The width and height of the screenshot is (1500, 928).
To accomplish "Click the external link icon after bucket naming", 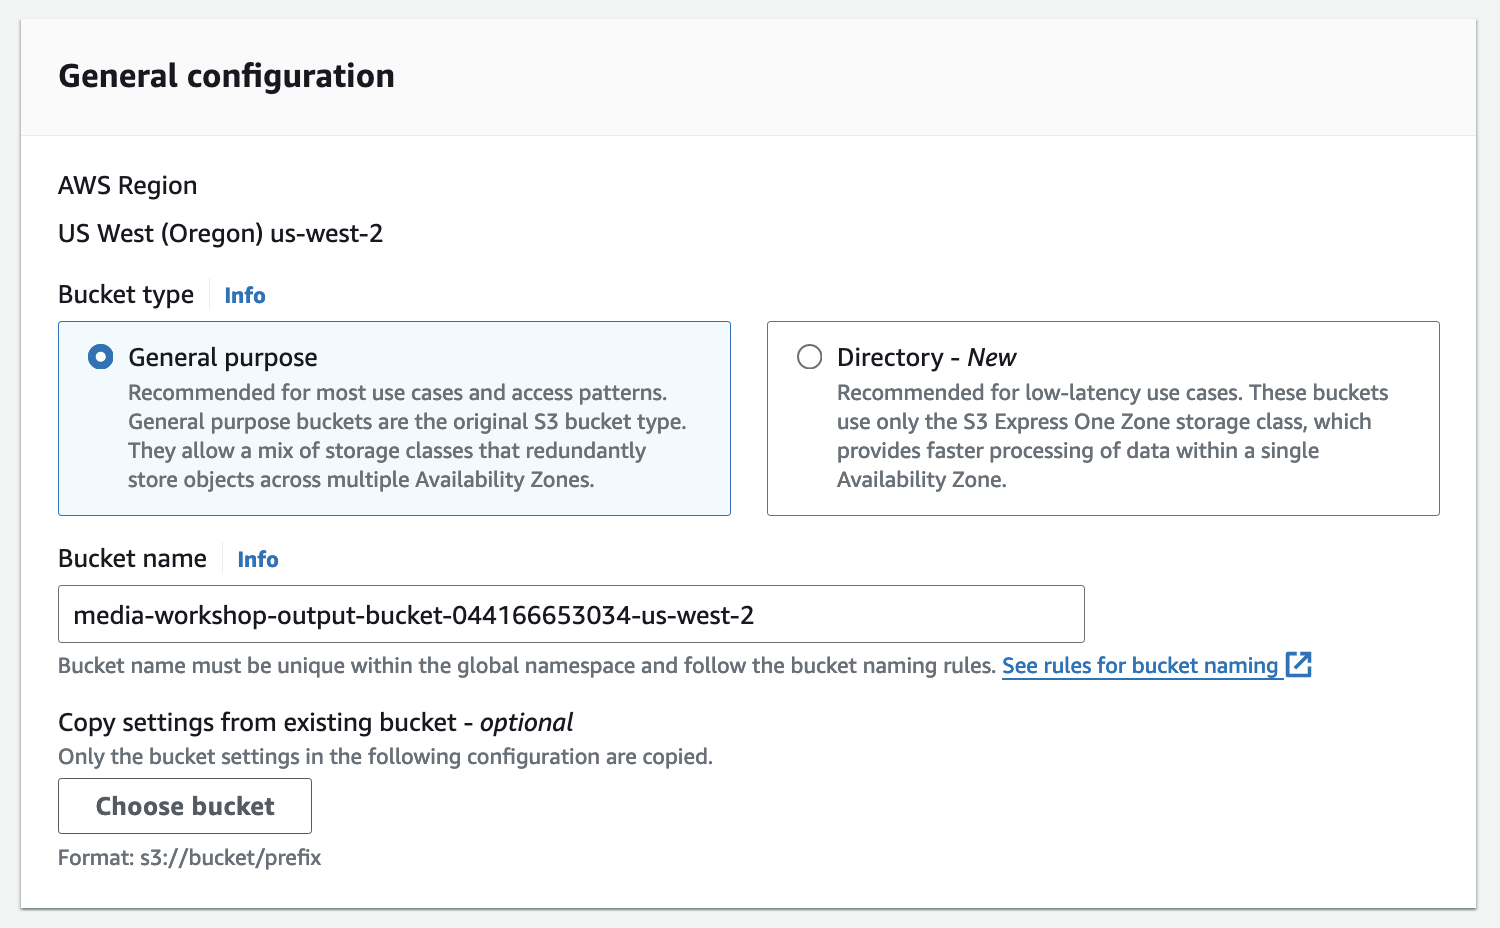I will pos(1298,665).
